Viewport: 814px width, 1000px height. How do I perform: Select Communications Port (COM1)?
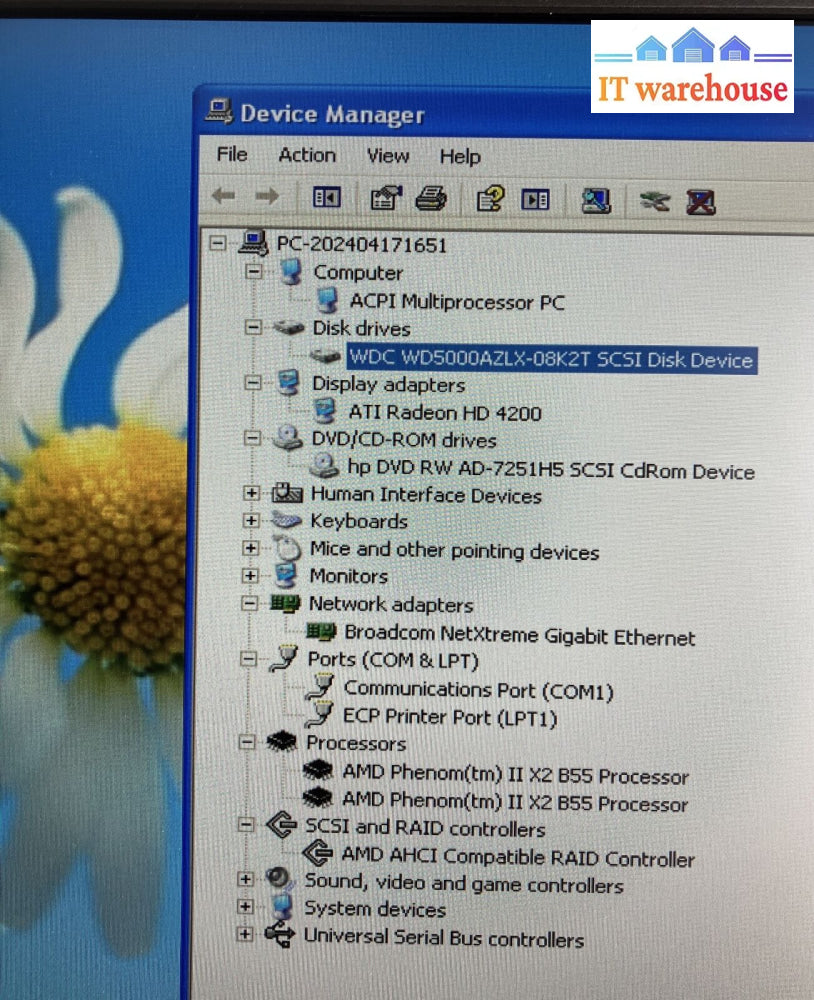(x=478, y=689)
